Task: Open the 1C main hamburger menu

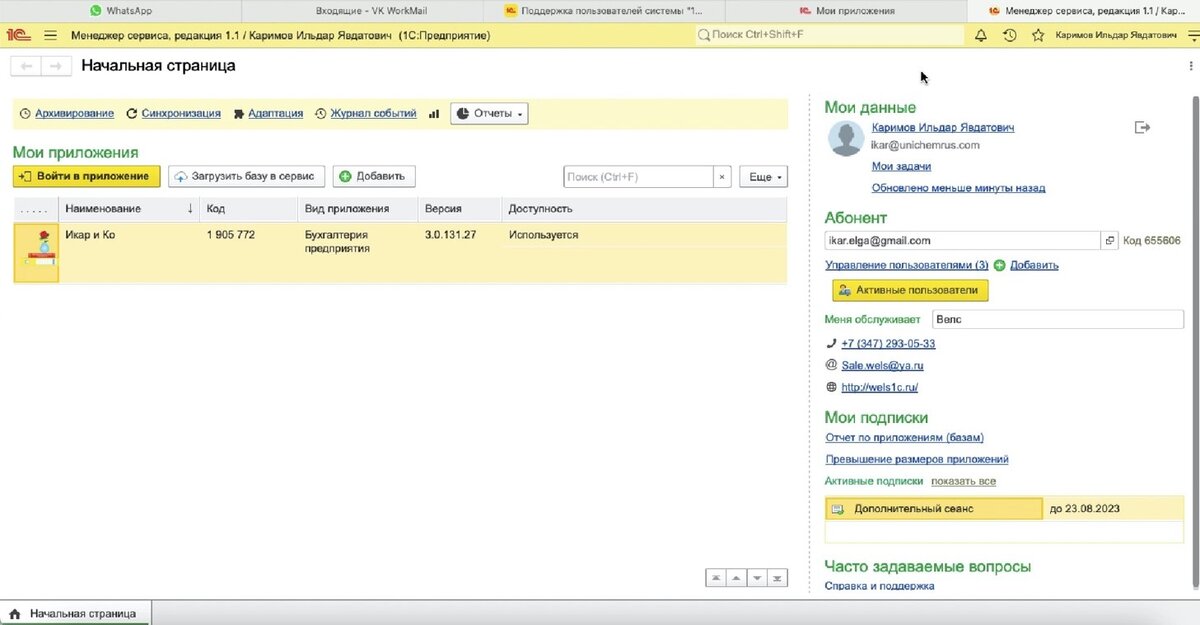Action: (x=50, y=35)
